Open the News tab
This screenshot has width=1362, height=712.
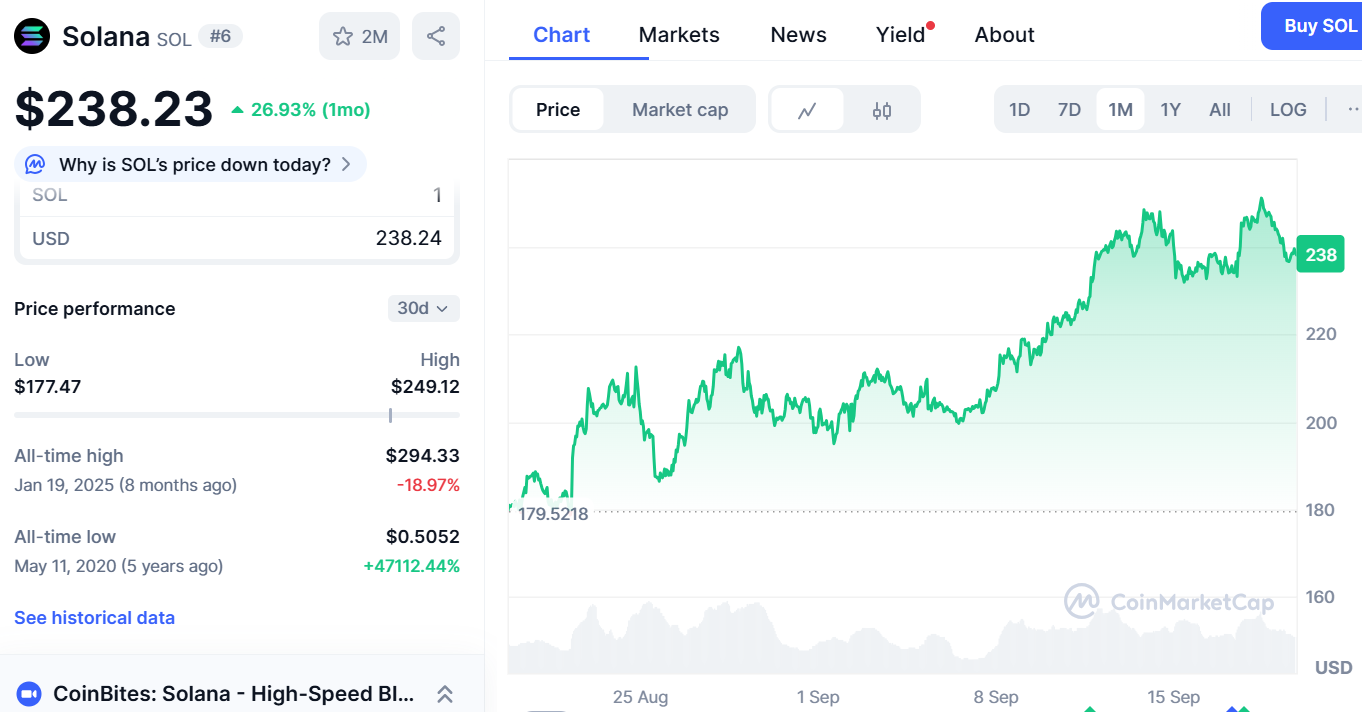point(798,34)
